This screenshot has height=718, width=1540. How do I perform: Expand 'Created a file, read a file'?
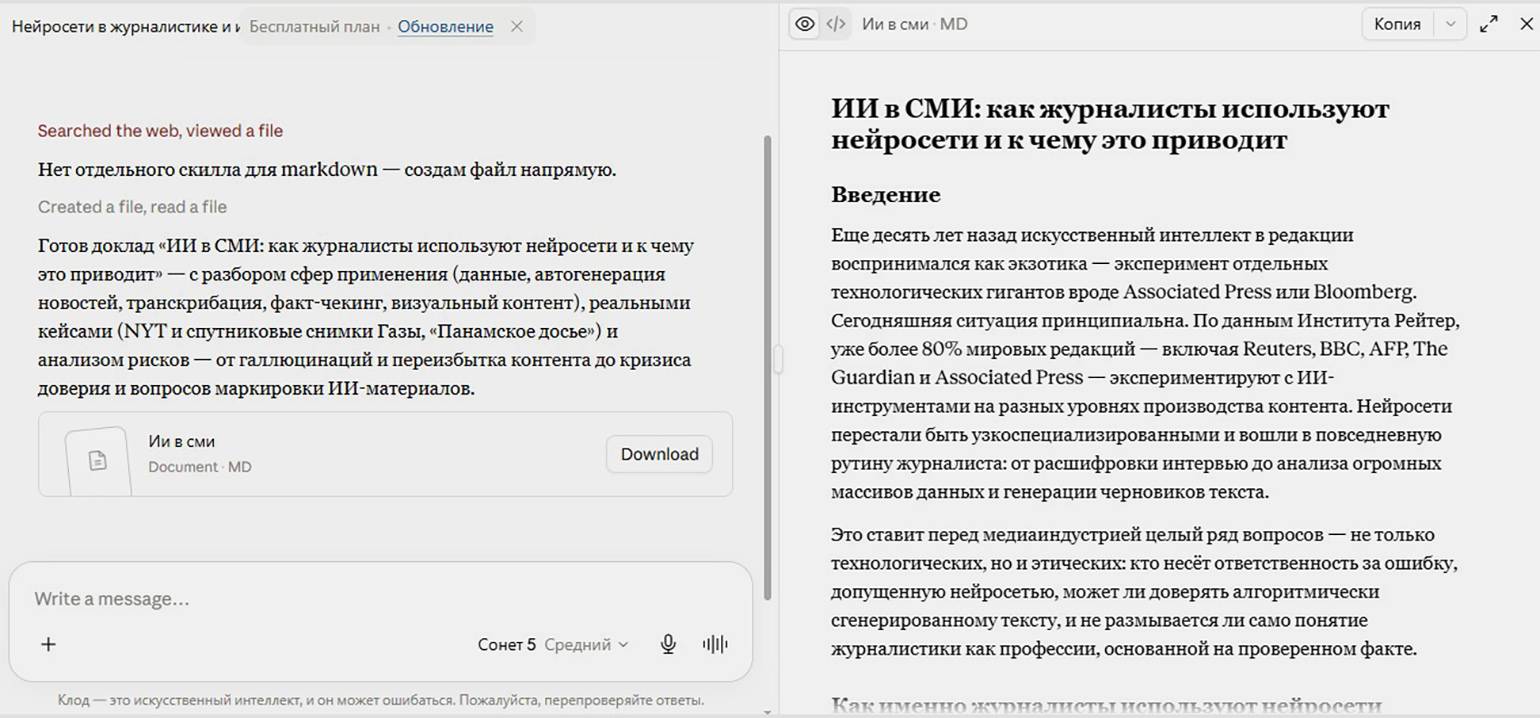[132, 207]
